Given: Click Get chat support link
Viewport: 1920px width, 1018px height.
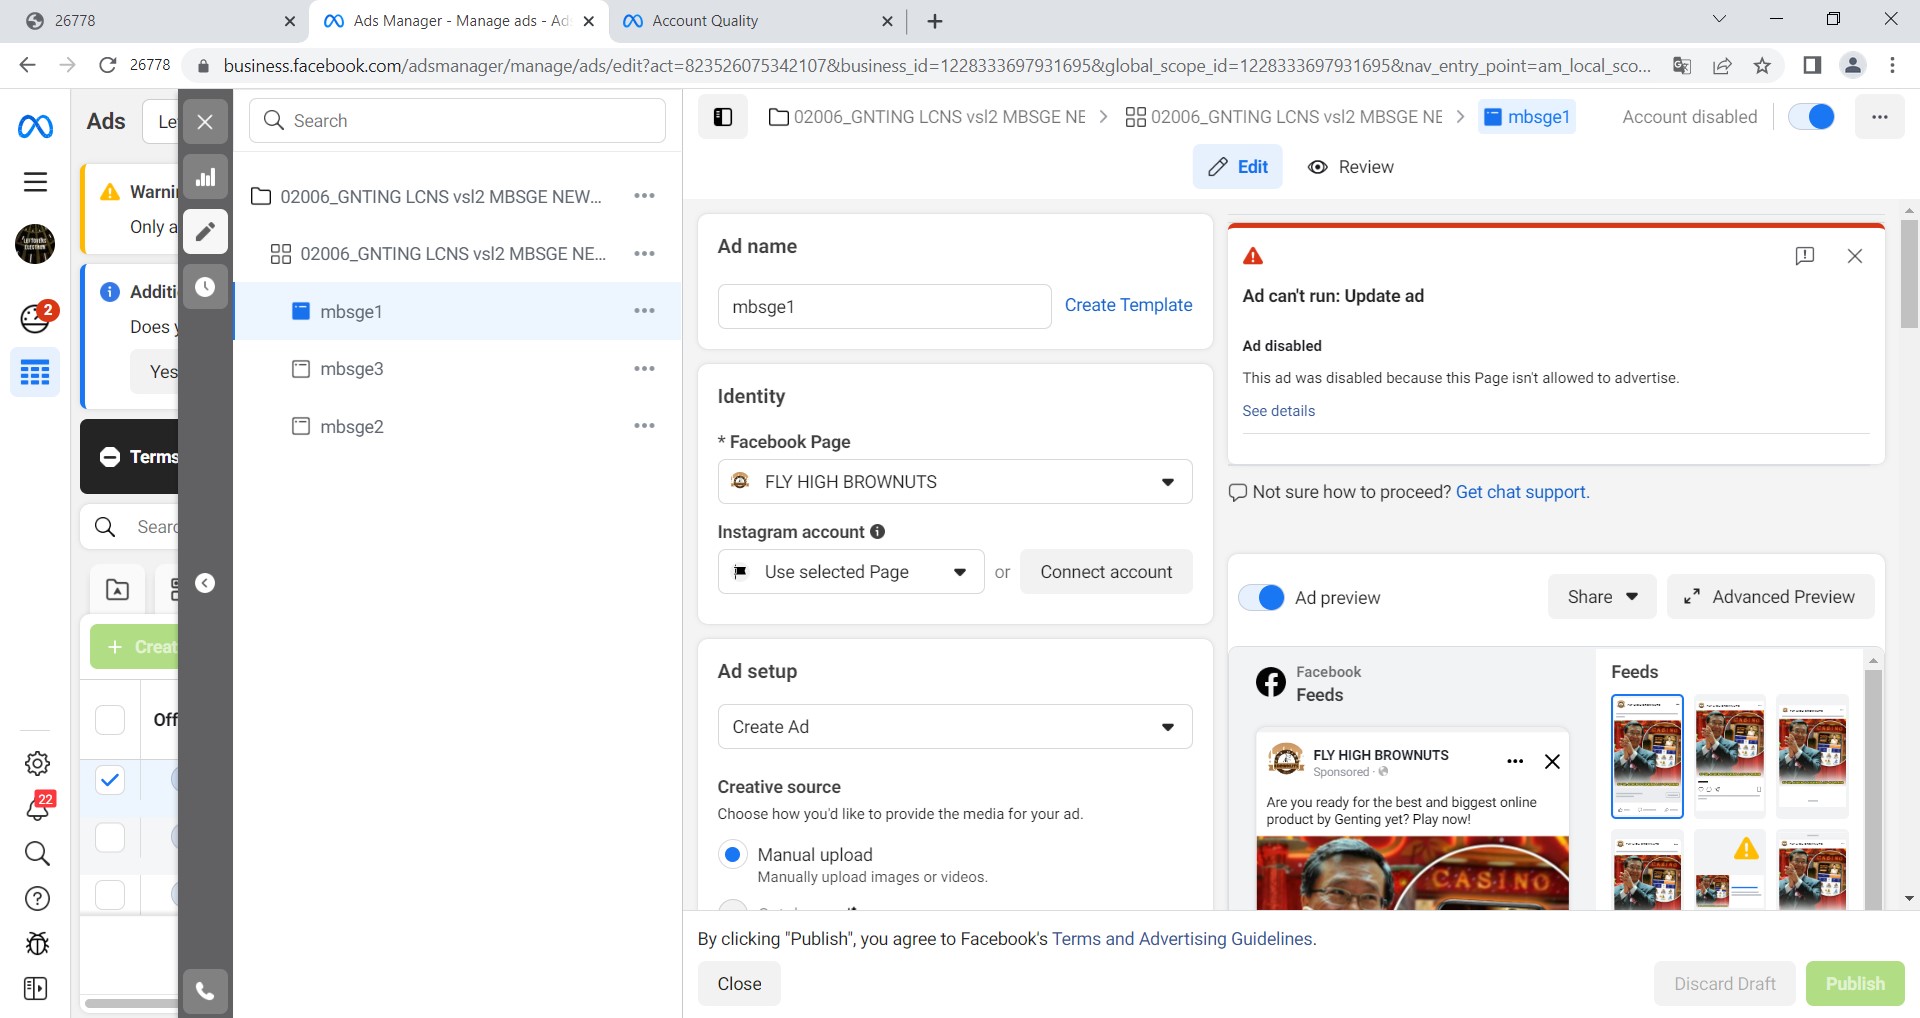Looking at the screenshot, I should (1522, 492).
